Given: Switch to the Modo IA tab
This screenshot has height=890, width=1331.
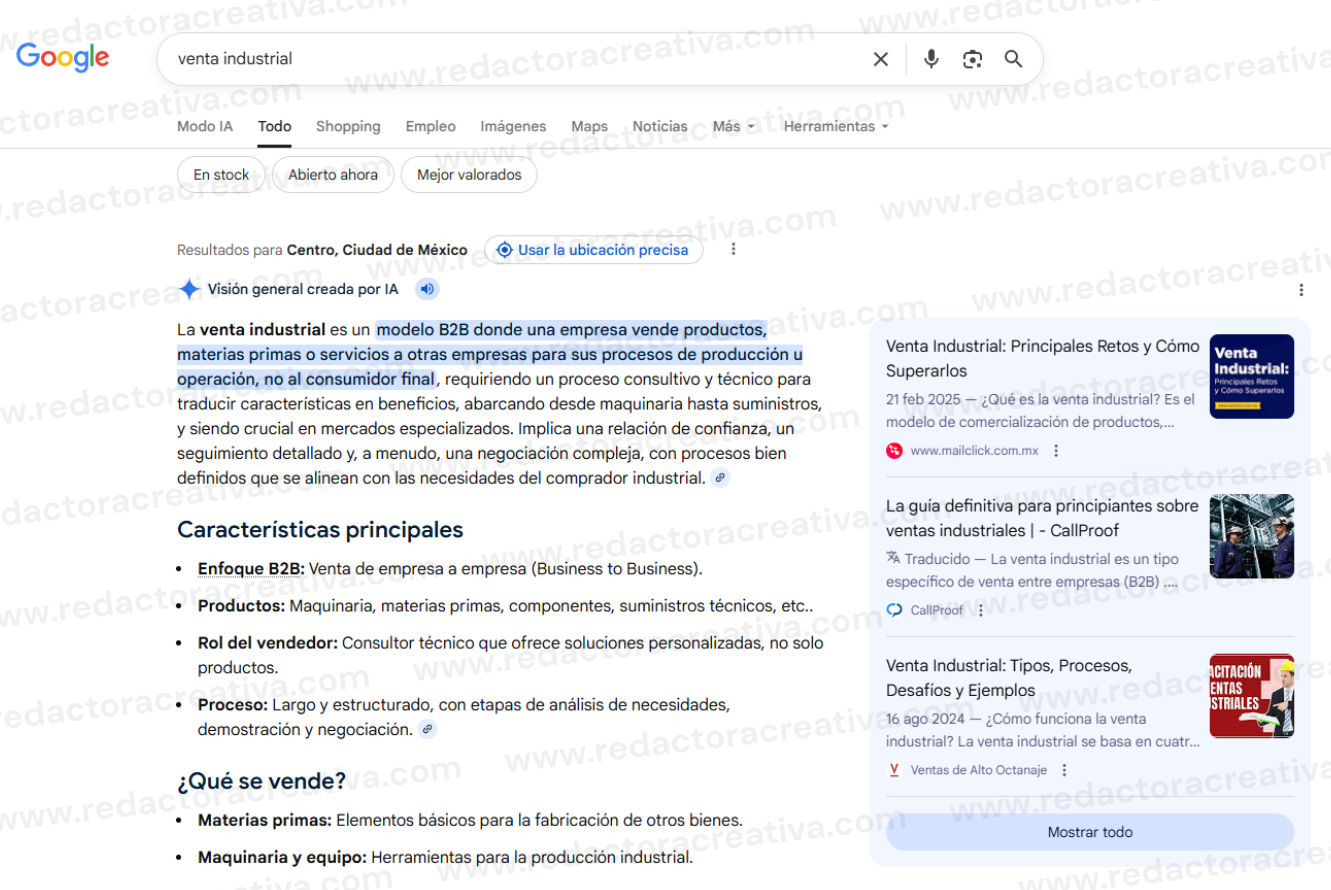Looking at the screenshot, I should (x=205, y=127).
